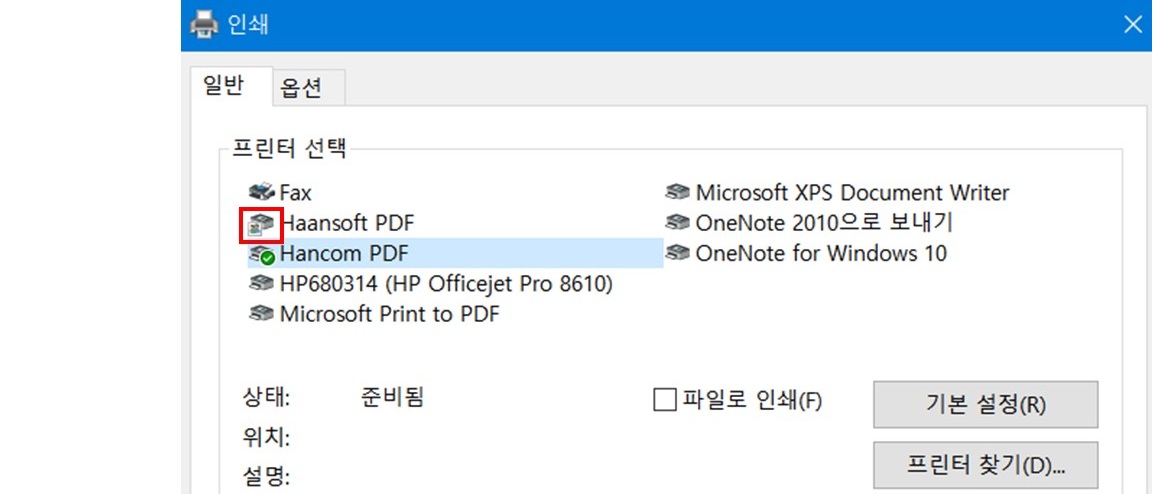Choose OneNote for Windows 10 text
The width and height of the screenshot is (1154, 494).
click(821, 253)
